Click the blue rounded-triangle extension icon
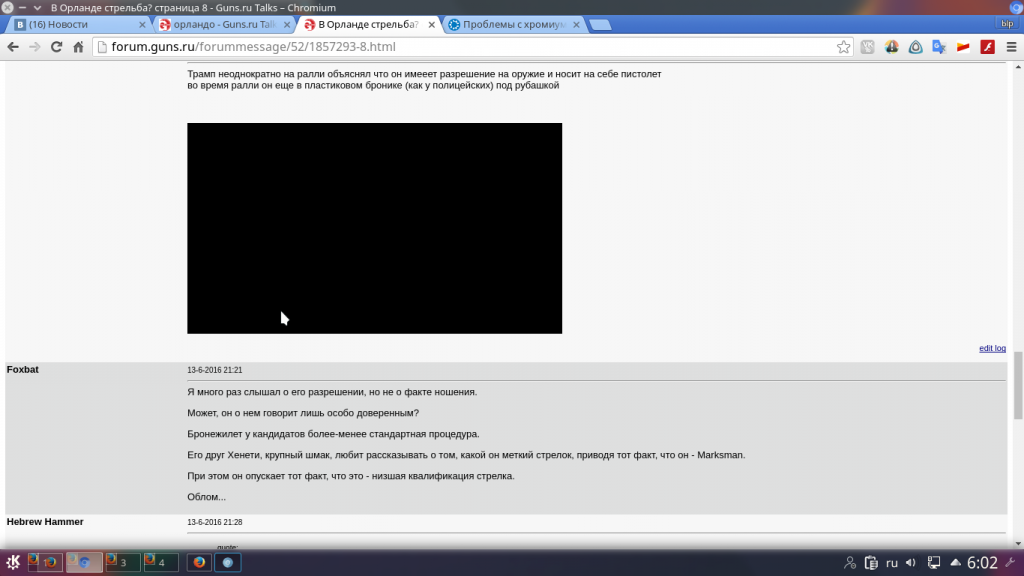This screenshot has width=1024, height=576. tap(916, 47)
